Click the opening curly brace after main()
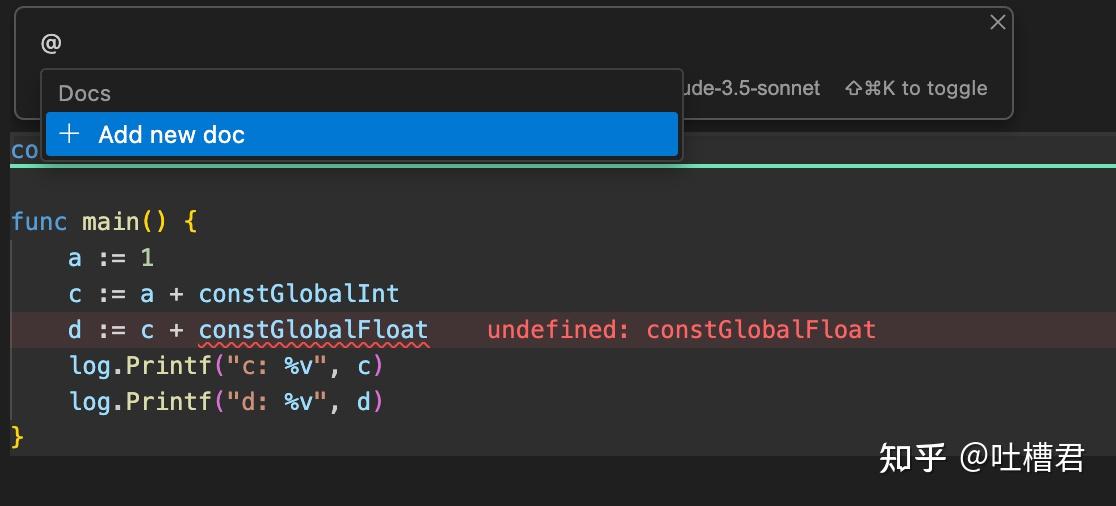The width and height of the screenshot is (1116, 506). [x=191, y=221]
